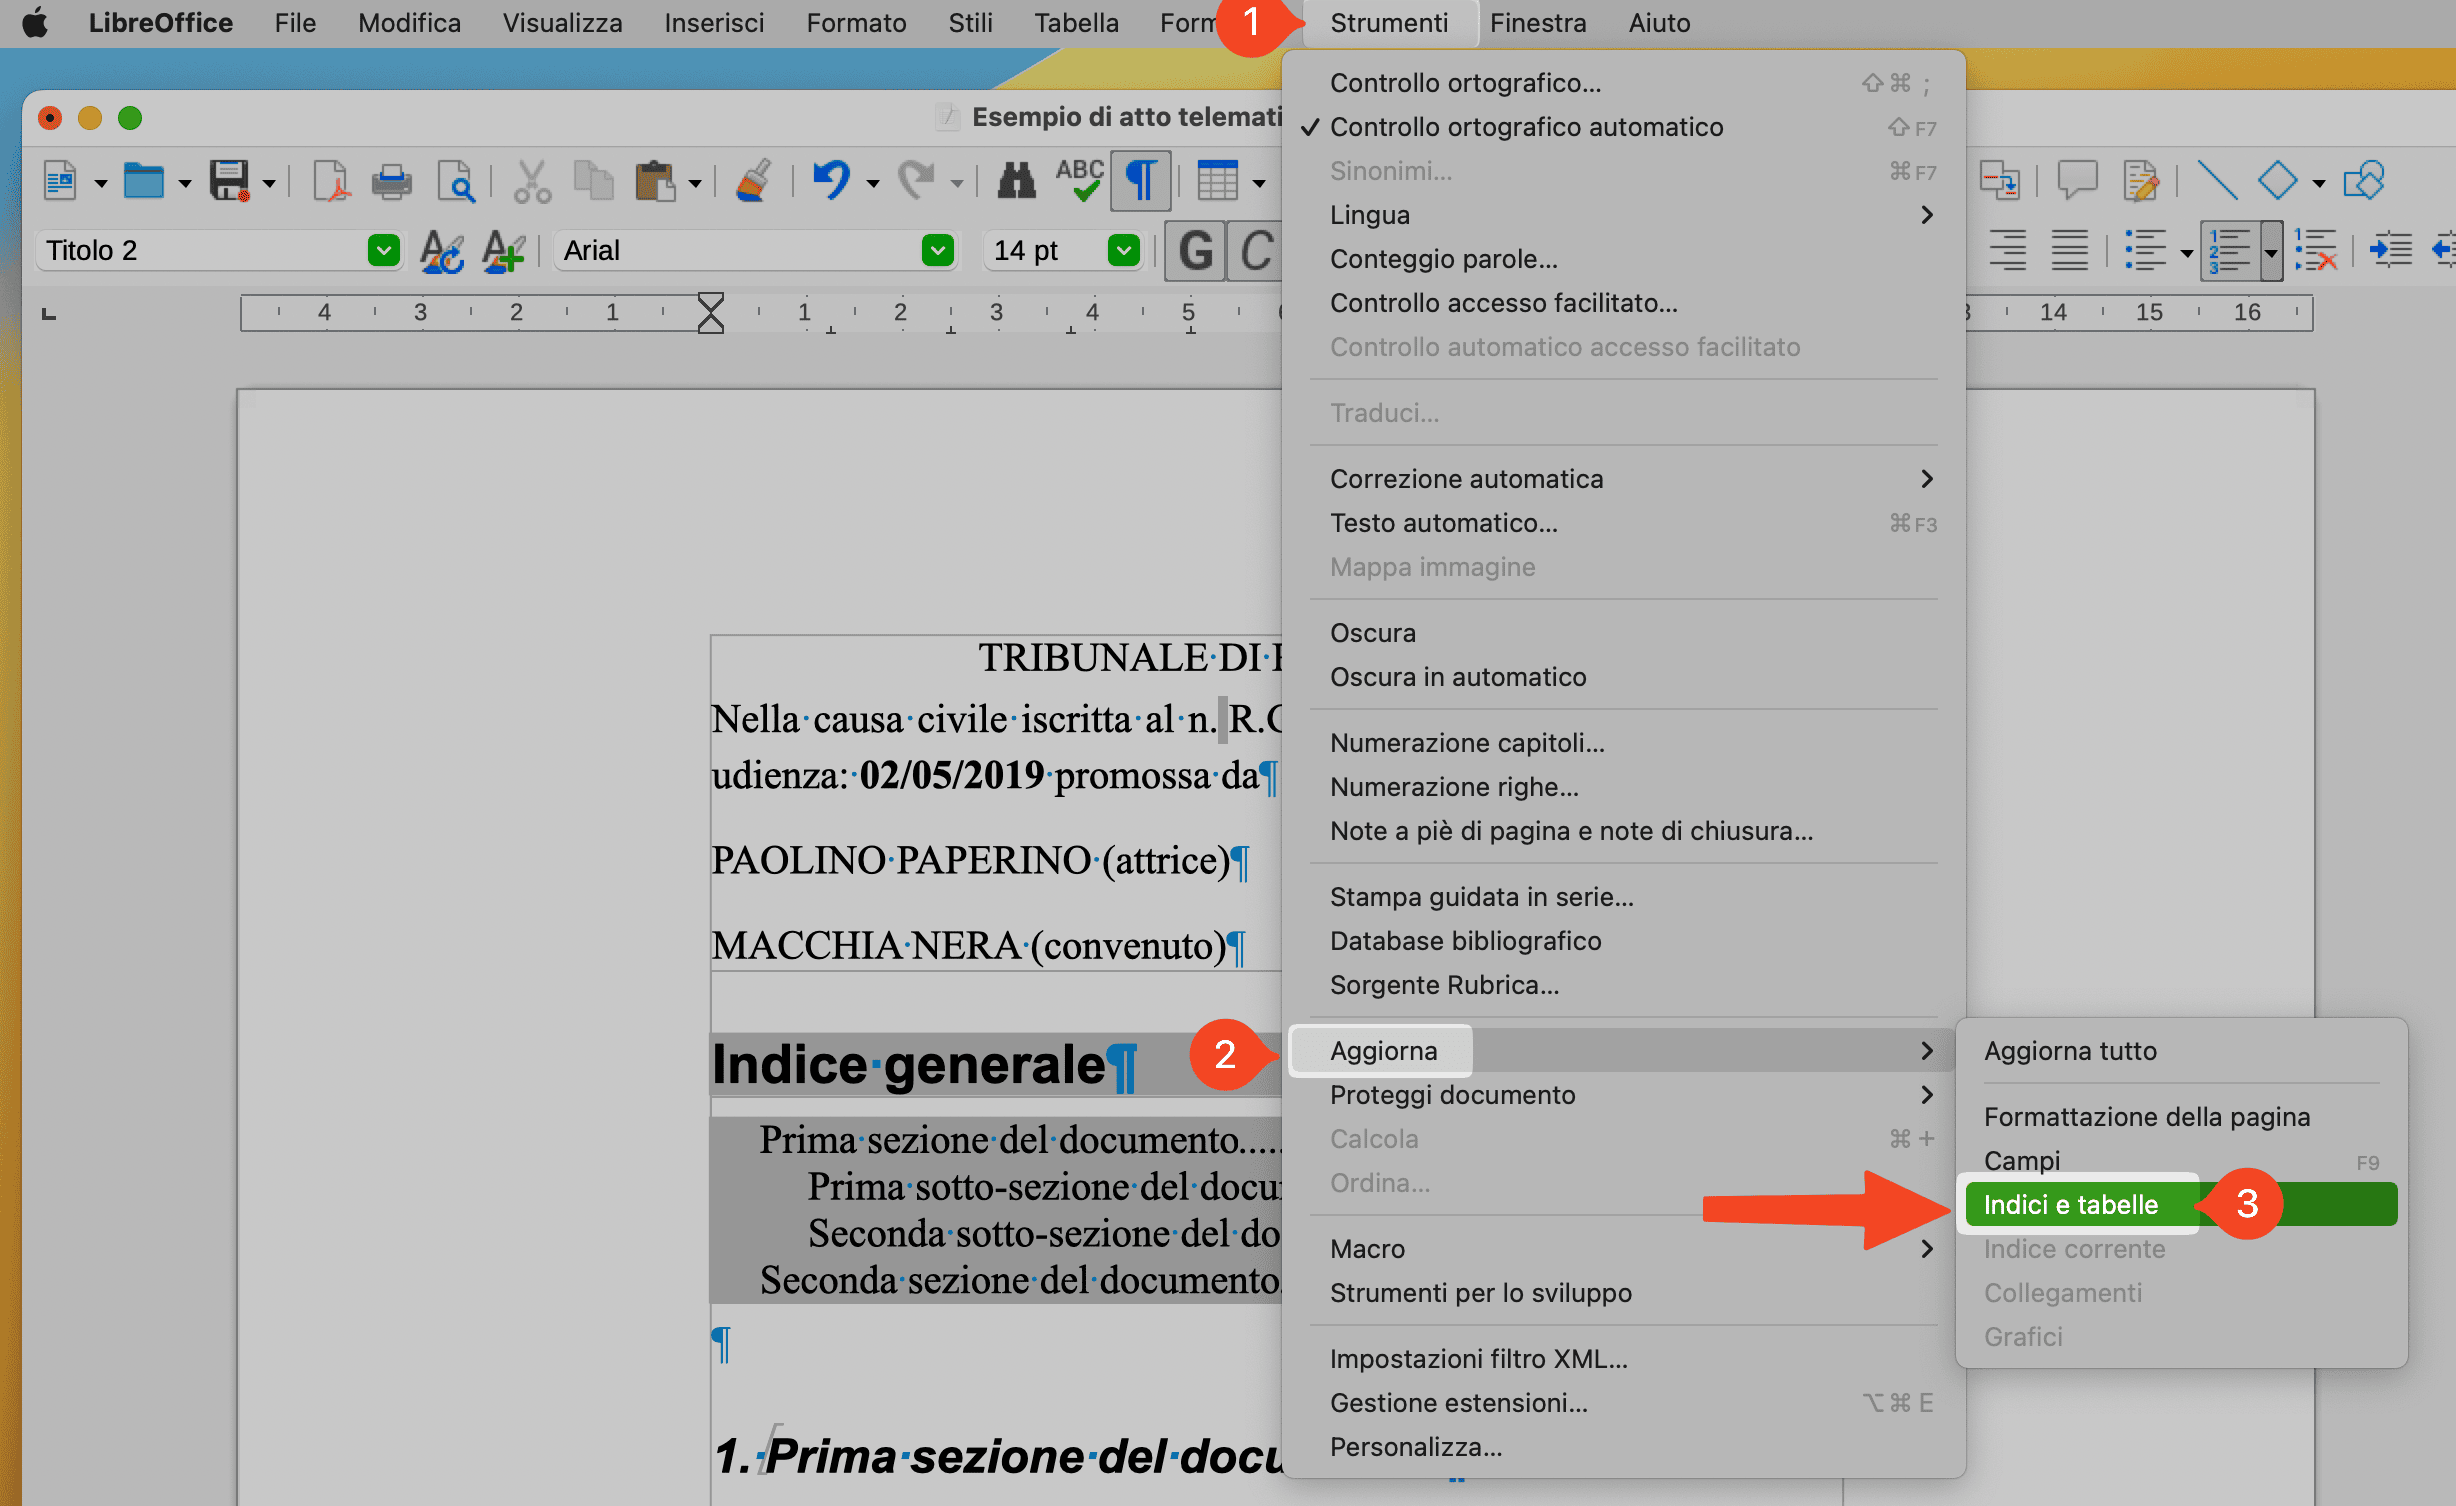Image resolution: width=2456 pixels, height=1506 pixels.
Task: Open the Finestra menu
Action: click(1537, 23)
